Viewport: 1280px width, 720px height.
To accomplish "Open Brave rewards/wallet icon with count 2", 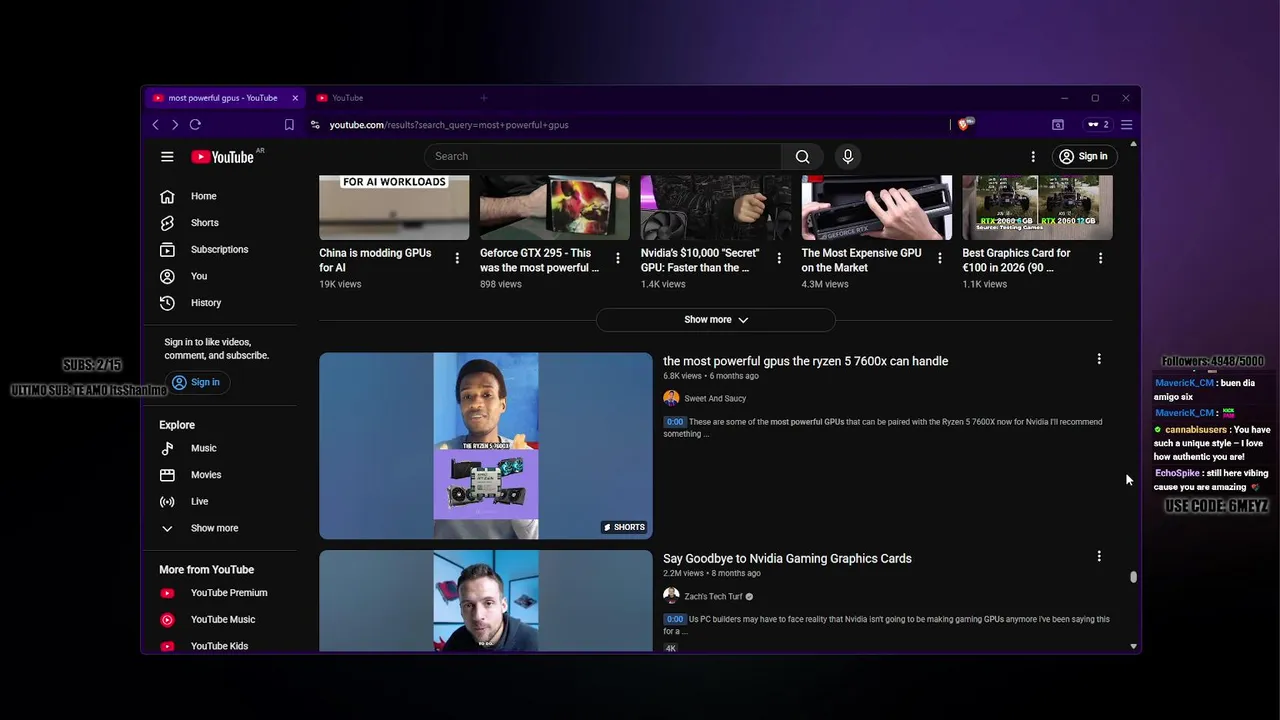I will click(1098, 125).
